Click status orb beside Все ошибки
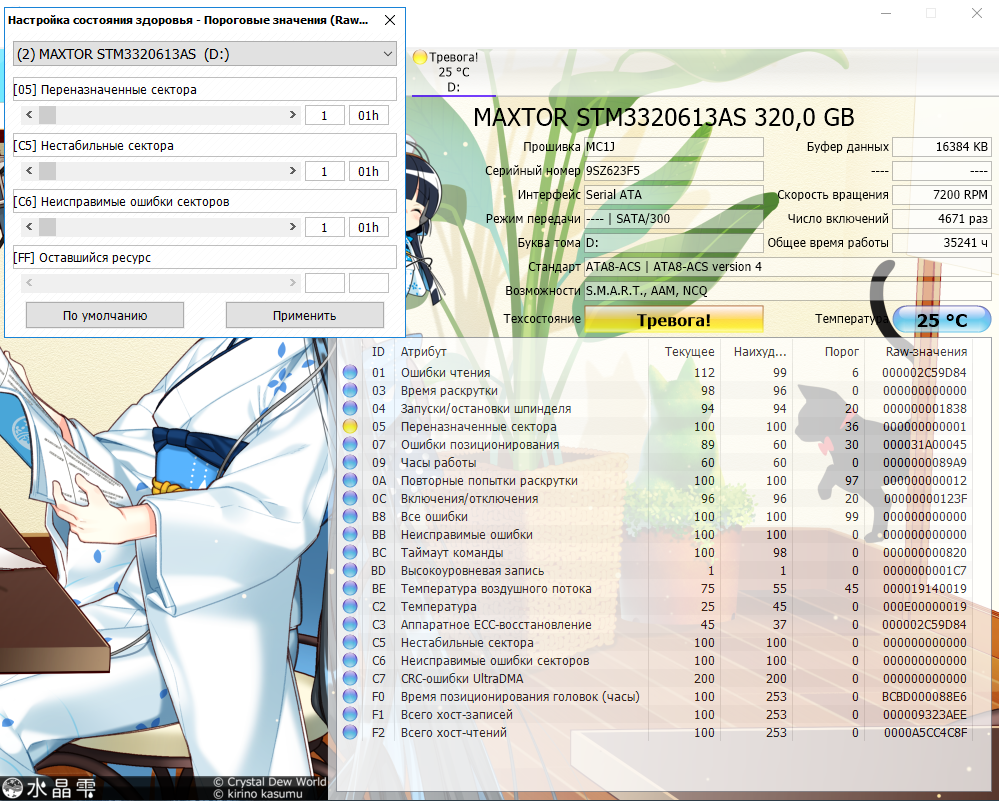Screen dimensions: 999x801 [350, 516]
